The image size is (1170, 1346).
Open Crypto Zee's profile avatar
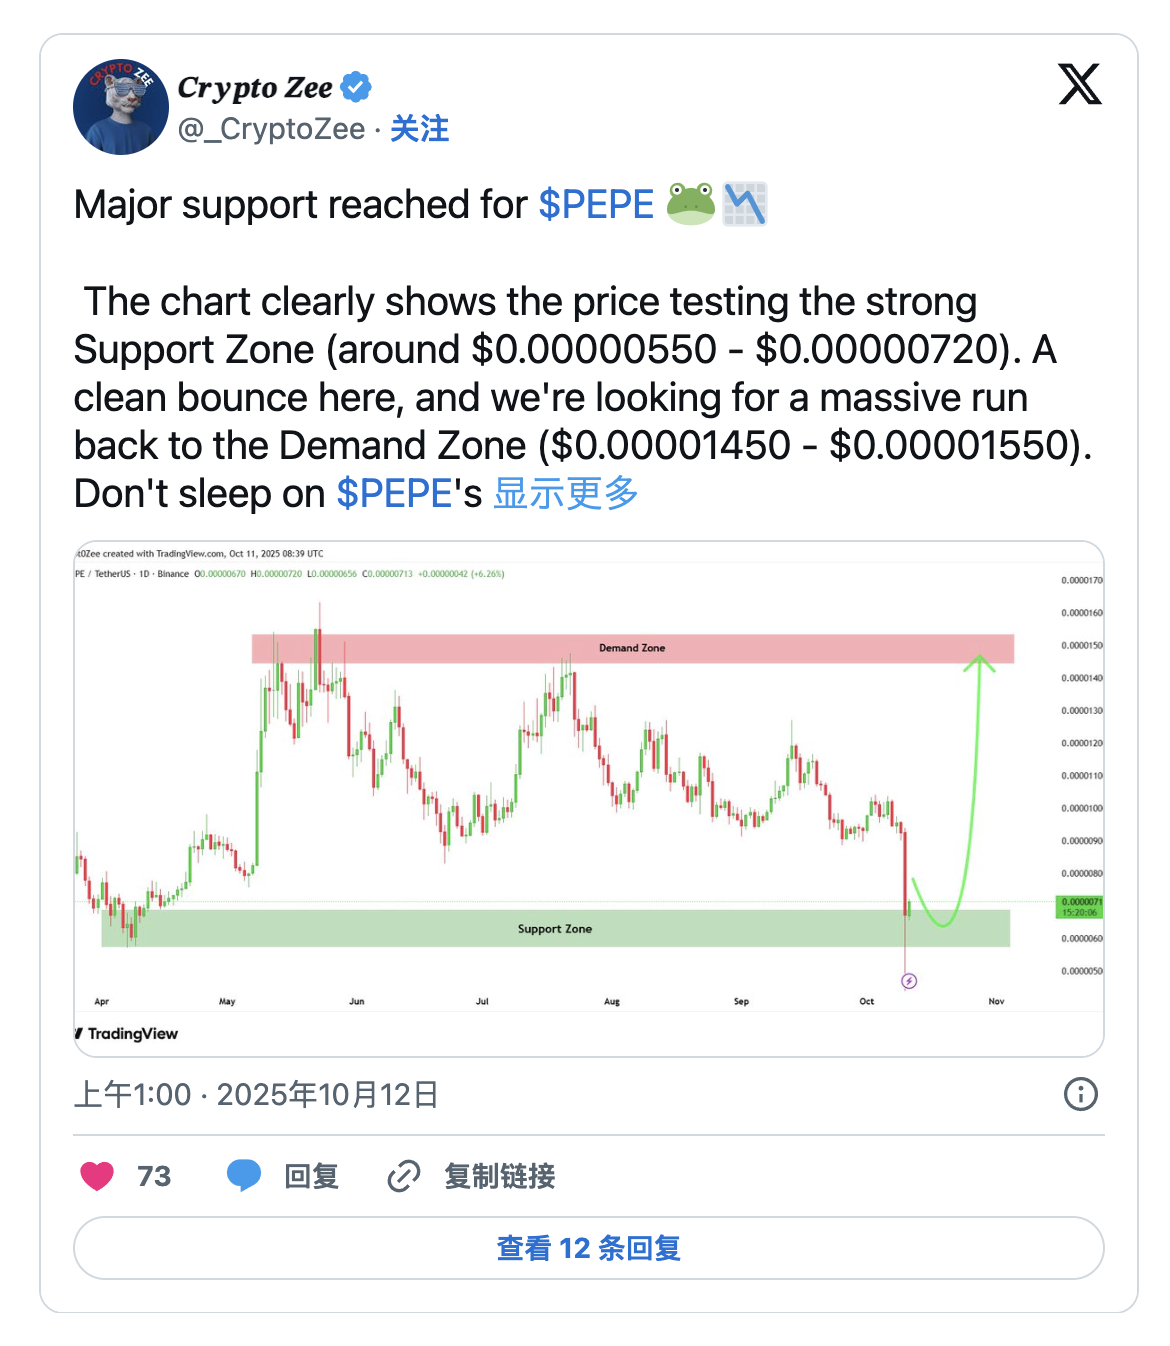point(121,107)
